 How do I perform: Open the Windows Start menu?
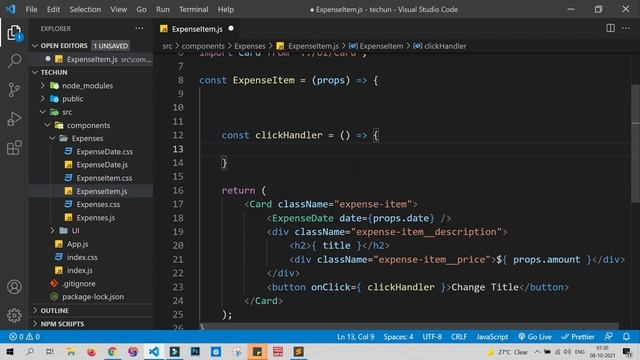pos(10,351)
